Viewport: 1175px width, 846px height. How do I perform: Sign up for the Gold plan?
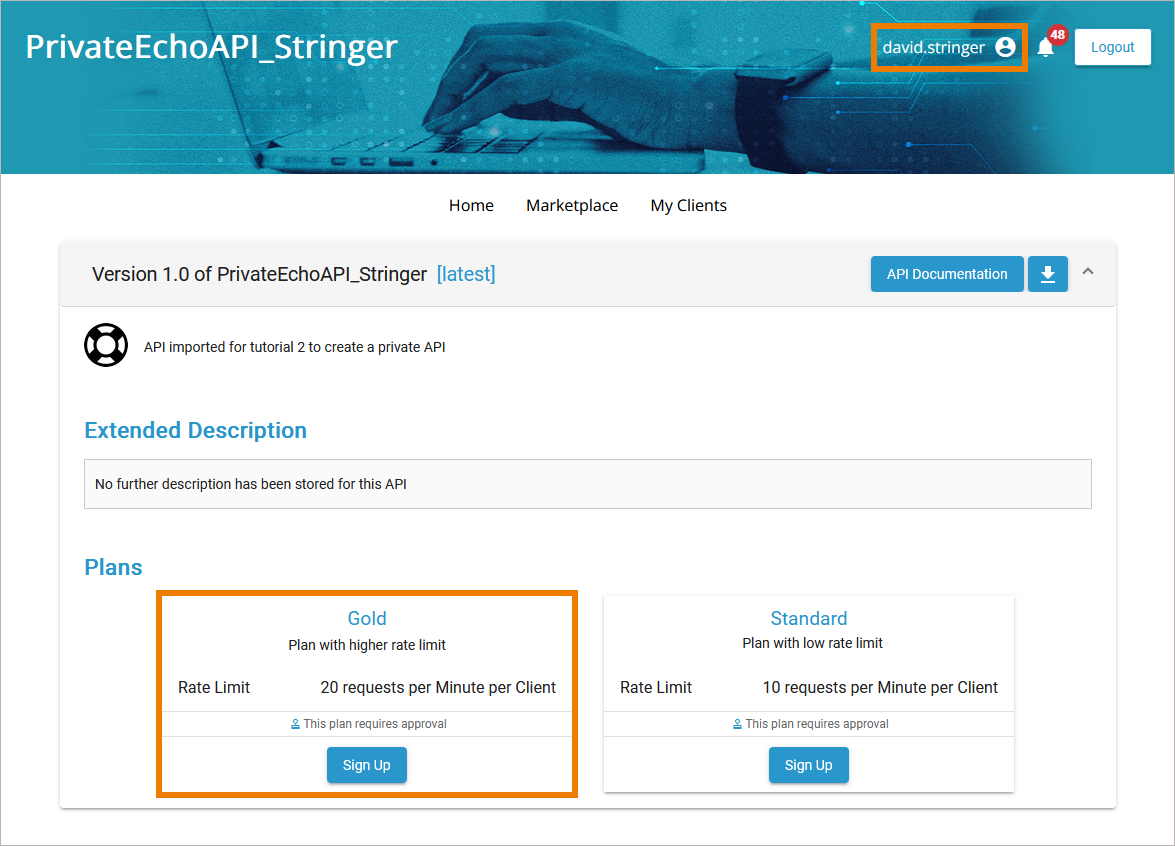[x=366, y=765]
